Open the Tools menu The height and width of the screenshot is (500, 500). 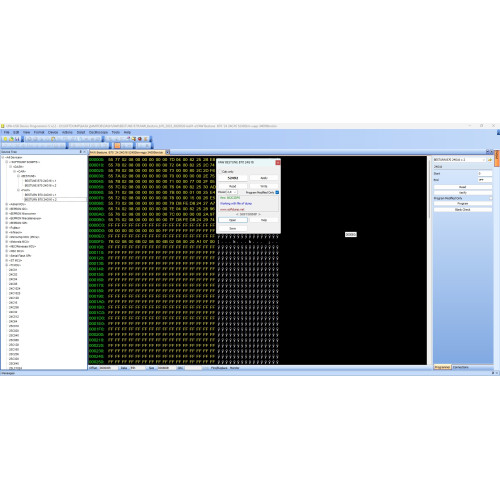click(x=116, y=132)
